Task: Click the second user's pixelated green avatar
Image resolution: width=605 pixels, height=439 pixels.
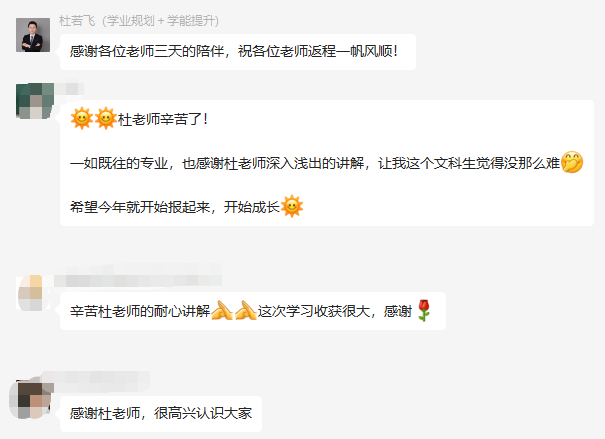Action: (x=35, y=101)
